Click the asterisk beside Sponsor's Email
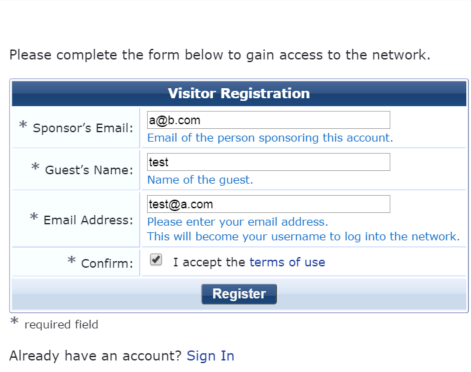The height and width of the screenshot is (372, 471). (23, 125)
